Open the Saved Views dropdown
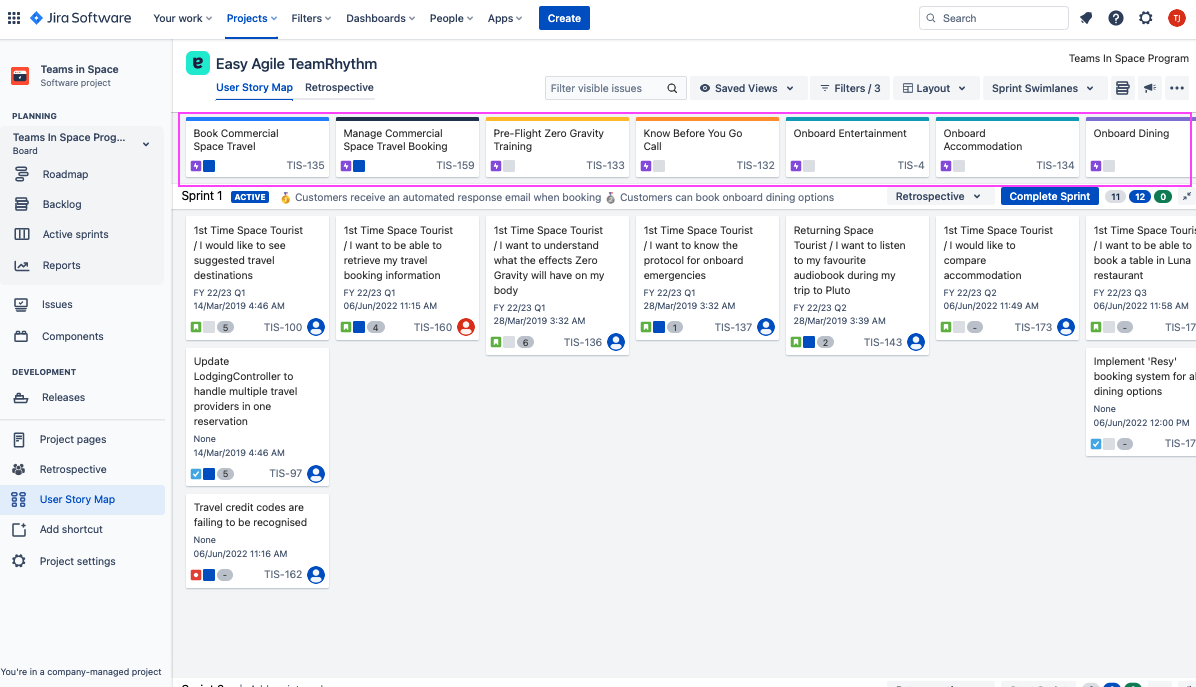This screenshot has height=687, width=1196. tap(747, 88)
